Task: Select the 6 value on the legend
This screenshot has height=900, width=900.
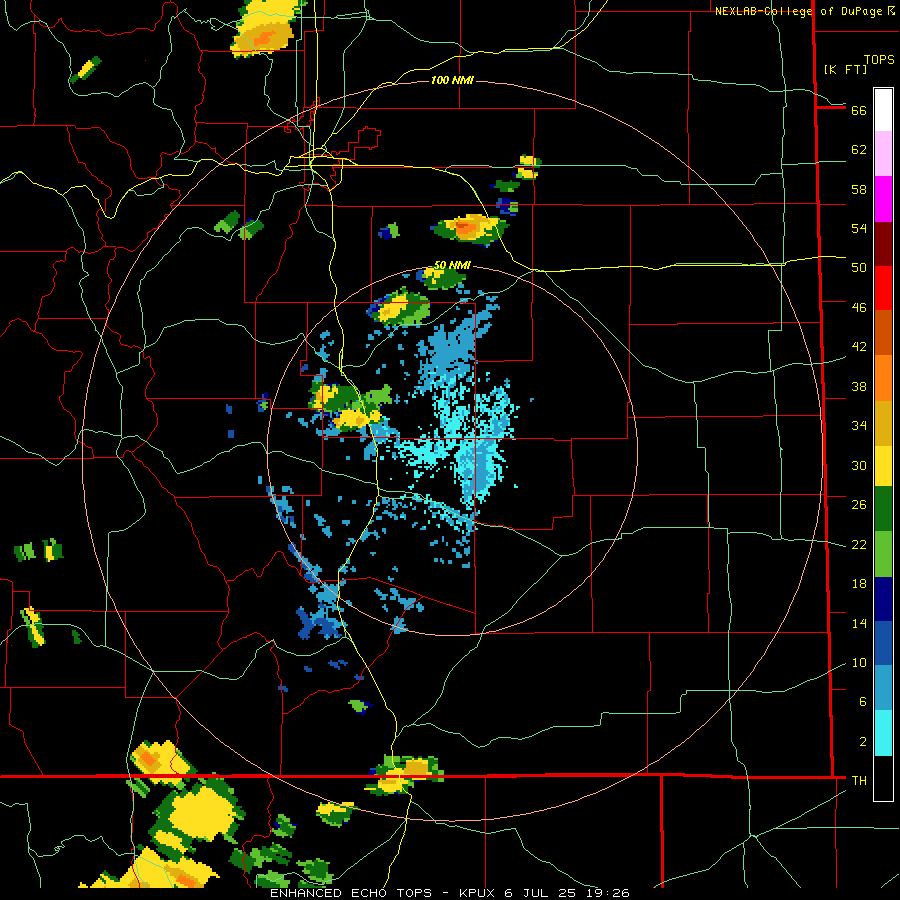Action: tap(863, 702)
